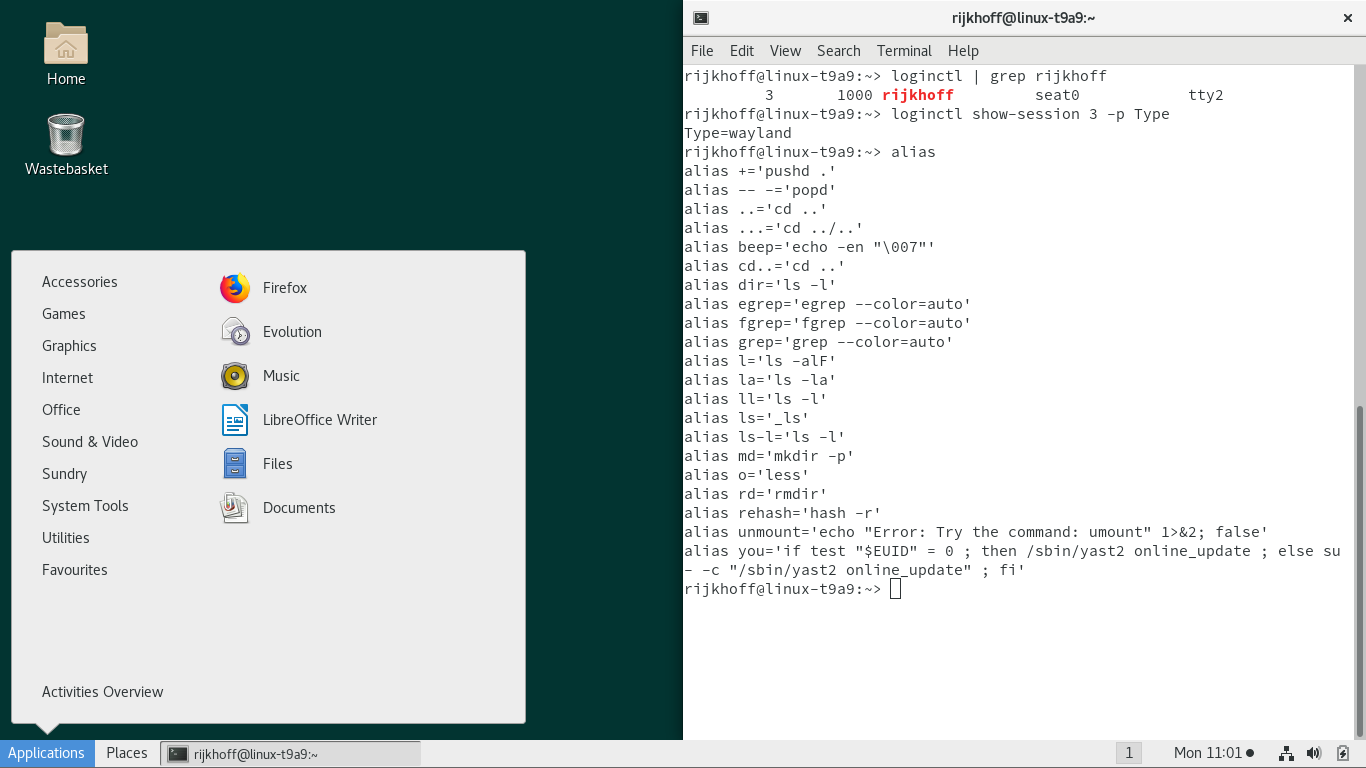Screen dimensions: 1366x768
Task: Open the Activities Overview link
Action: point(102,692)
